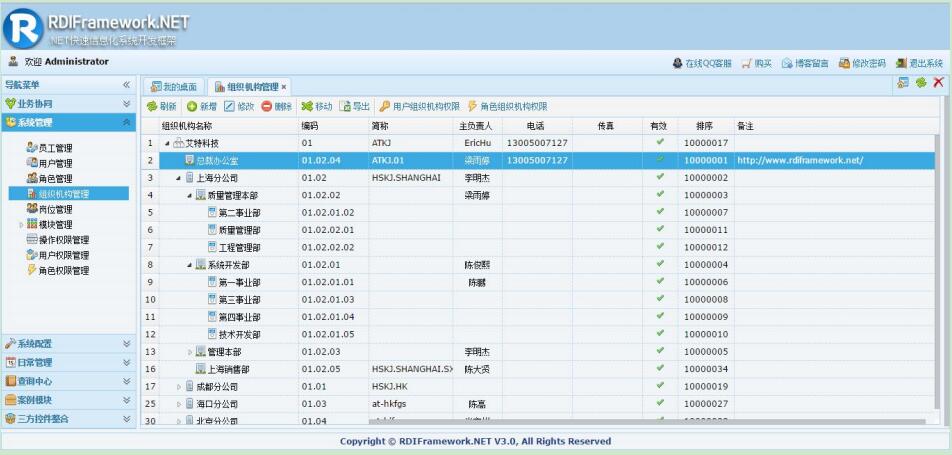Image resolution: width=952 pixels, height=455 pixels.
Task: Switch to the 我的桌面 tab
Action: pyautogui.click(x=174, y=87)
